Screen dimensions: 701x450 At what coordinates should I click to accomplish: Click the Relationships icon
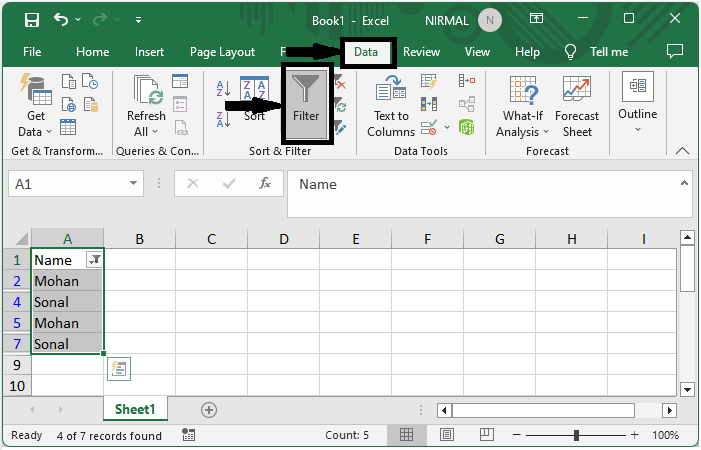click(x=467, y=105)
